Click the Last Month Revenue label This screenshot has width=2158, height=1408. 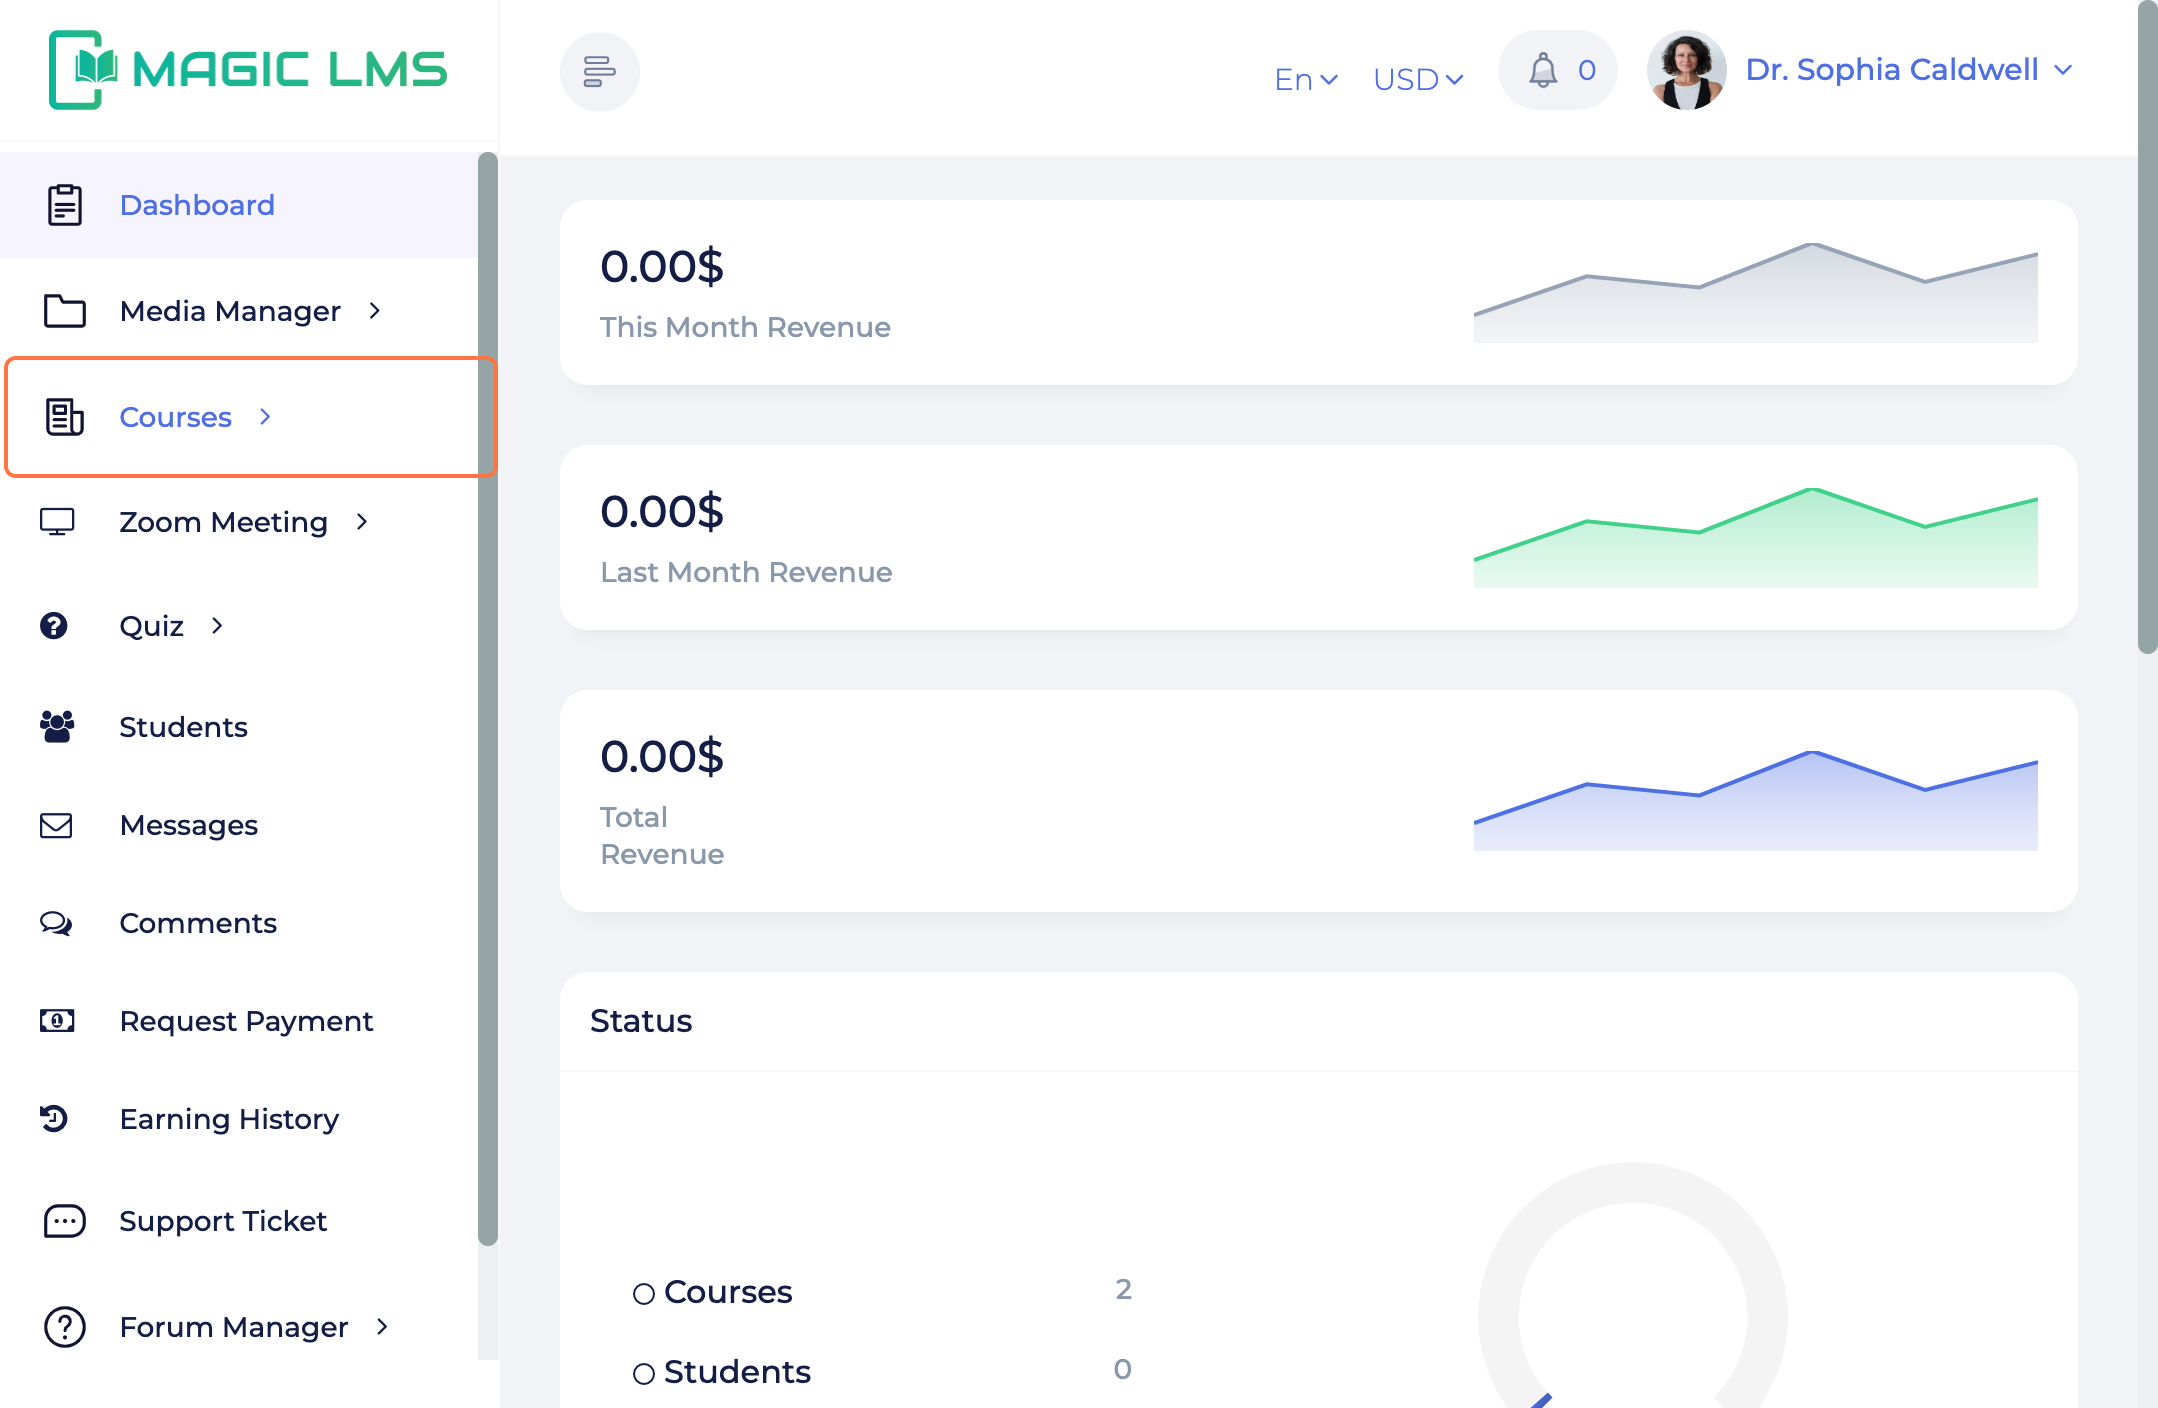tap(746, 572)
